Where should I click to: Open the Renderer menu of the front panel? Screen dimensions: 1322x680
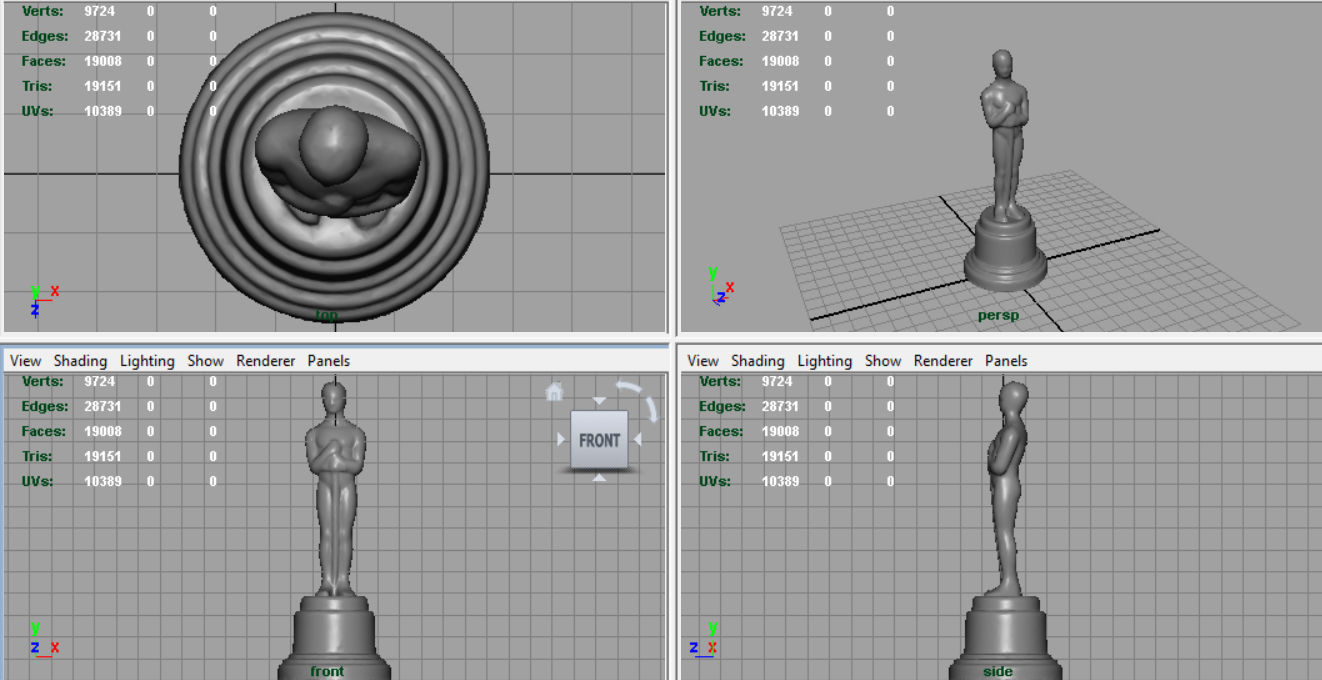265,361
